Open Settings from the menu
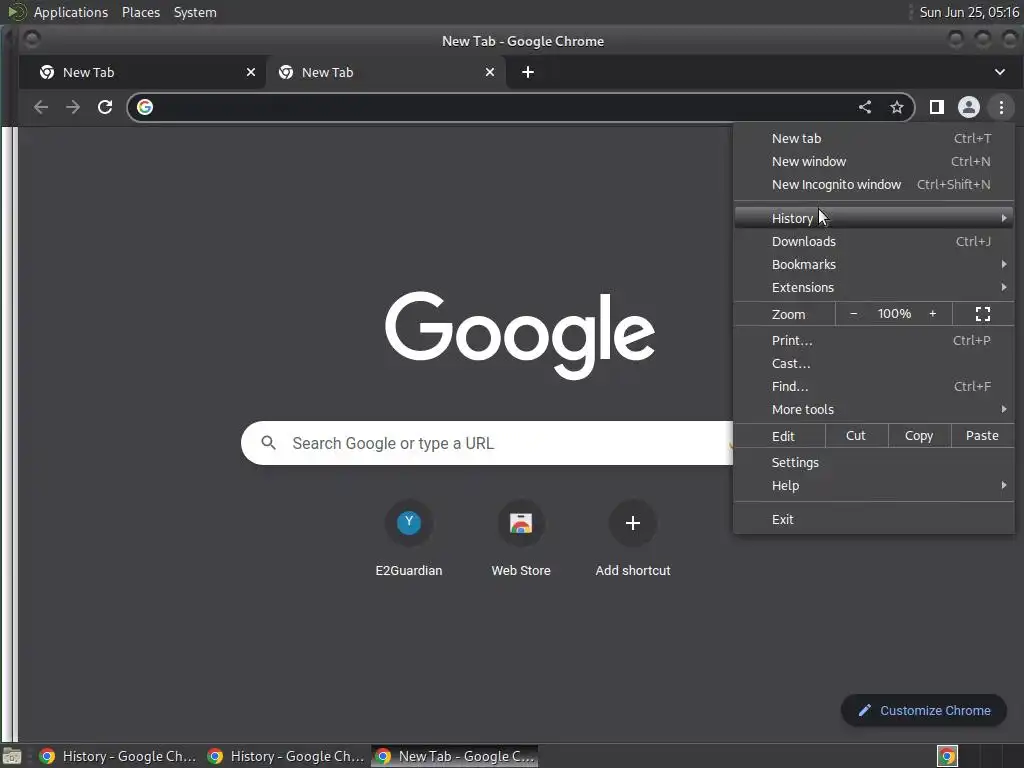 click(x=874, y=462)
